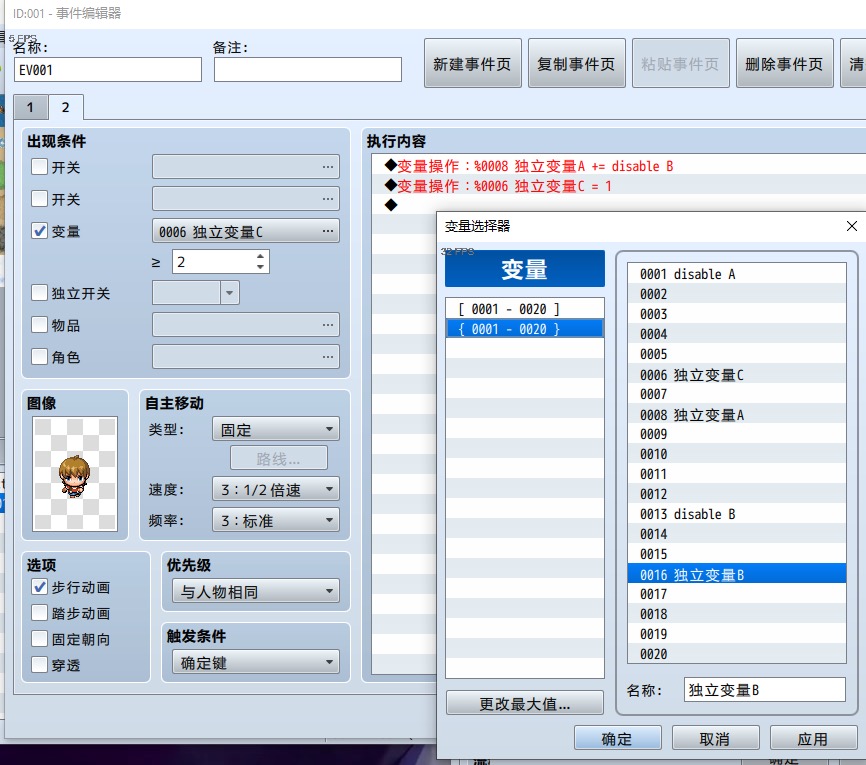Viewport: 866px width, 765px height.
Task: Select variable 0018 in list
Action: 737,614
